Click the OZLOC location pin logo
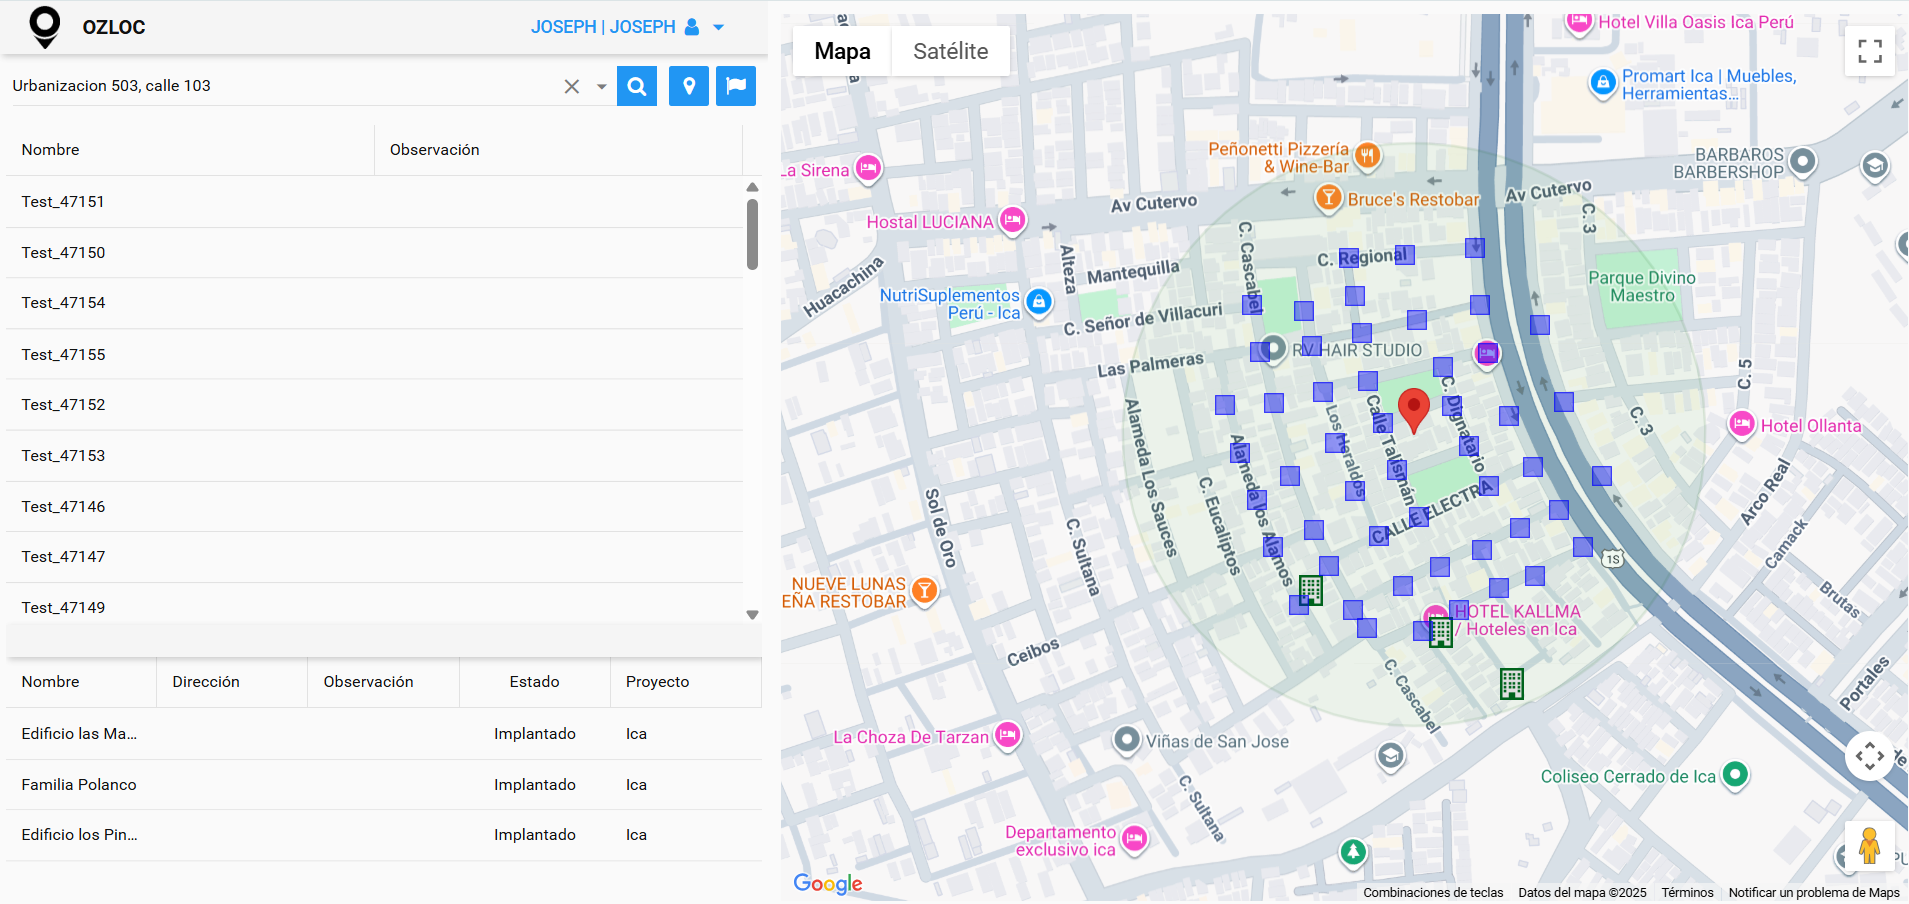The height and width of the screenshot is (904, 1909). pos(45,27)
